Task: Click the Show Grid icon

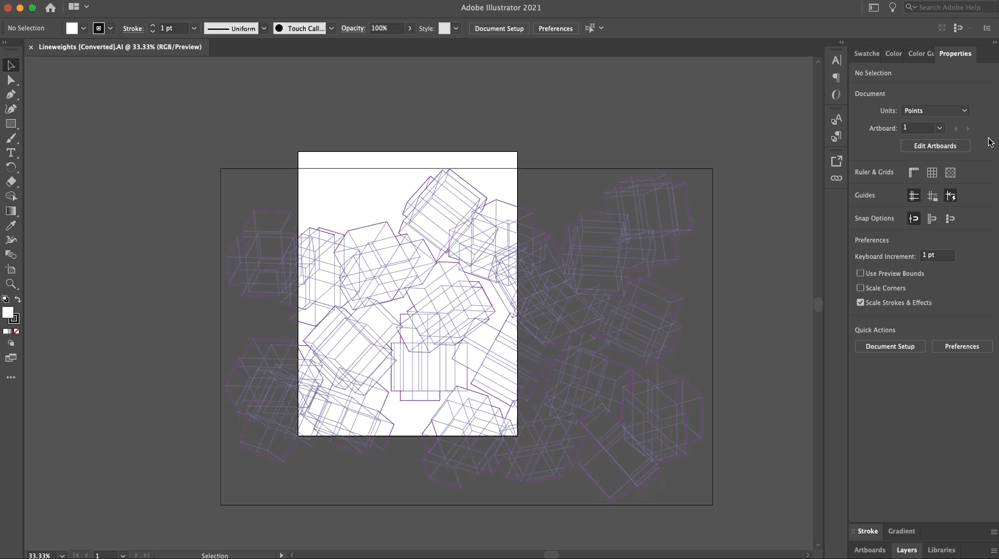Action: coord(932,173)
